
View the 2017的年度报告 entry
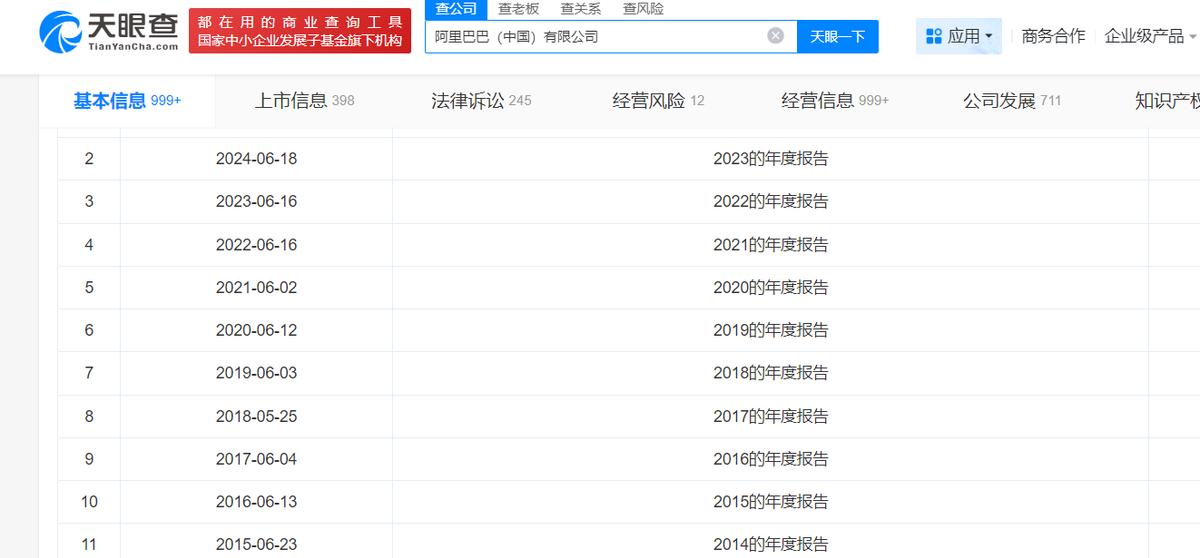(770, 416)
